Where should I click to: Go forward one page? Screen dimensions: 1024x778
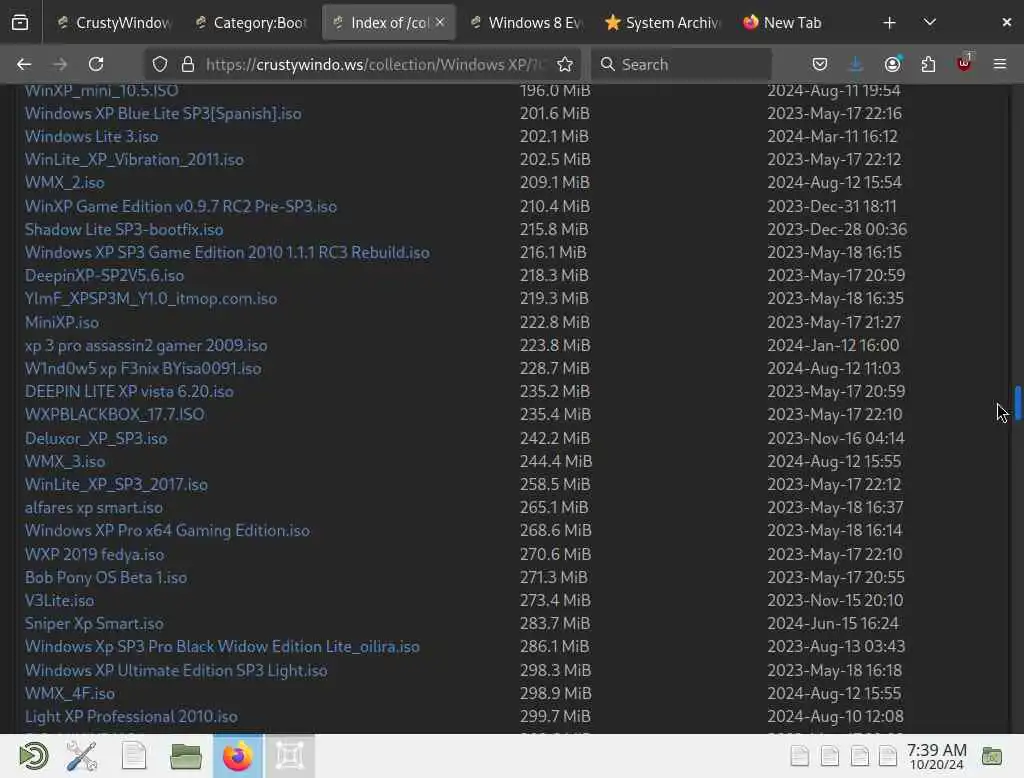click(60, 64)
